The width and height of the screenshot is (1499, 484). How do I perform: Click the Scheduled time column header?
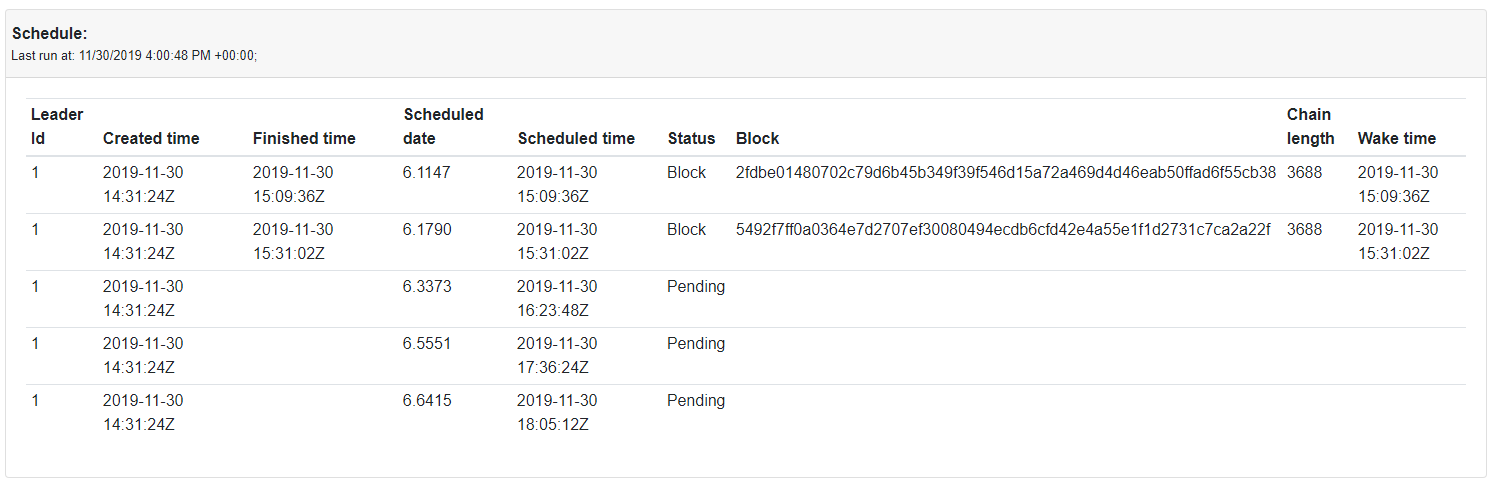[576, 138]
